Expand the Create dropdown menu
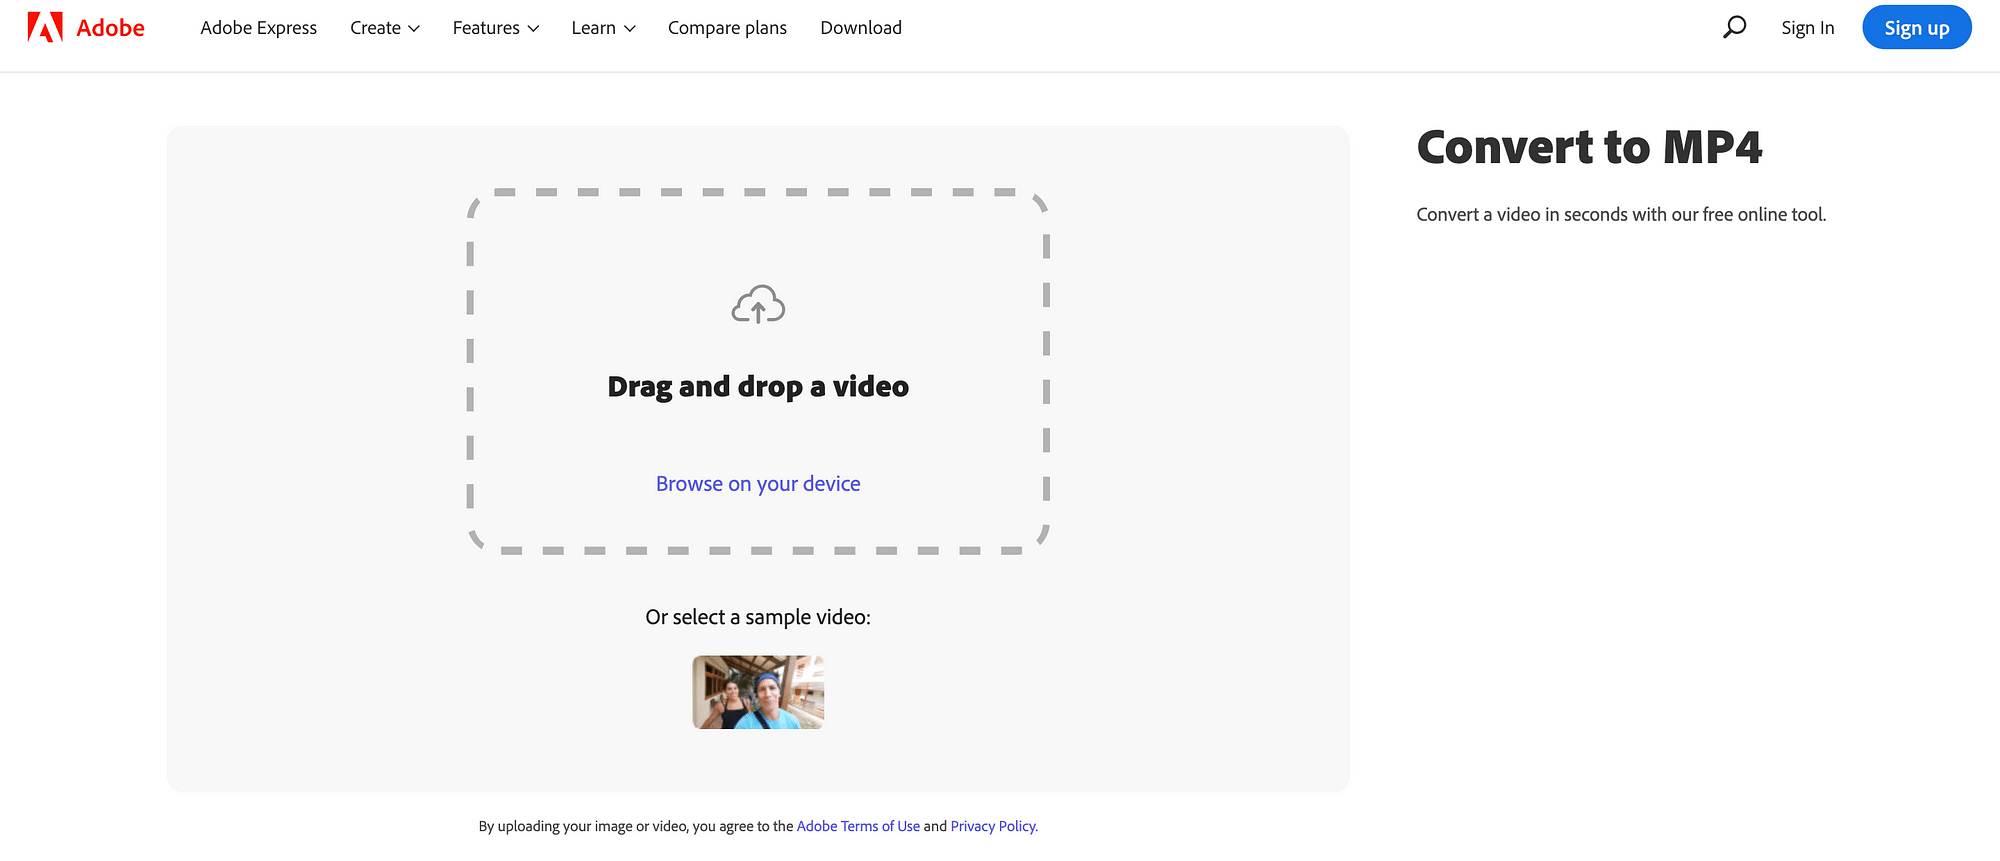The height and width of the screenshot is (861, 2000). 385,28
